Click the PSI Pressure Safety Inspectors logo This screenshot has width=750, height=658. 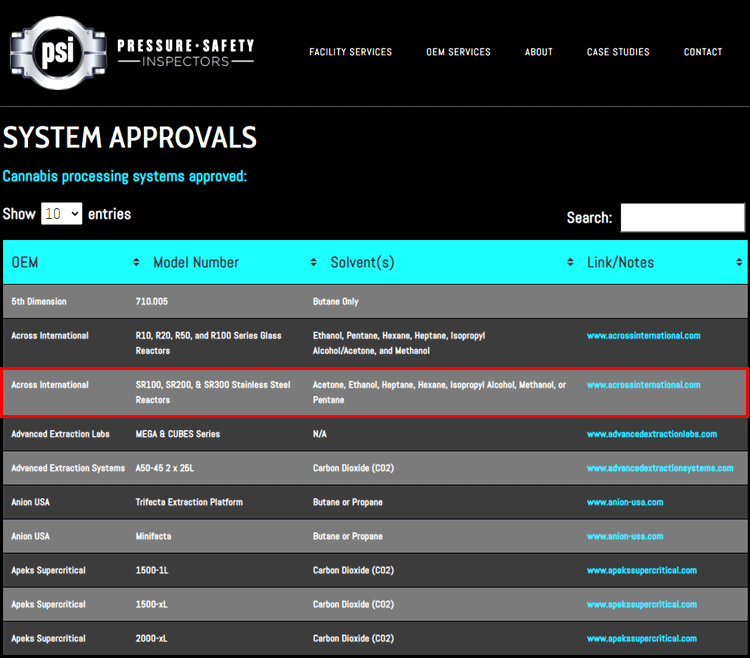pos(131,53)
